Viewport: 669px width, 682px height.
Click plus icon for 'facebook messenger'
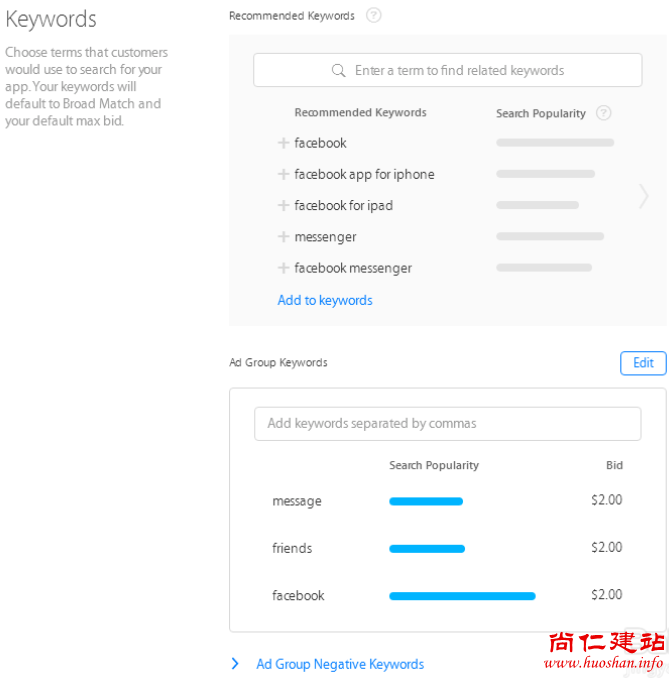283,268
